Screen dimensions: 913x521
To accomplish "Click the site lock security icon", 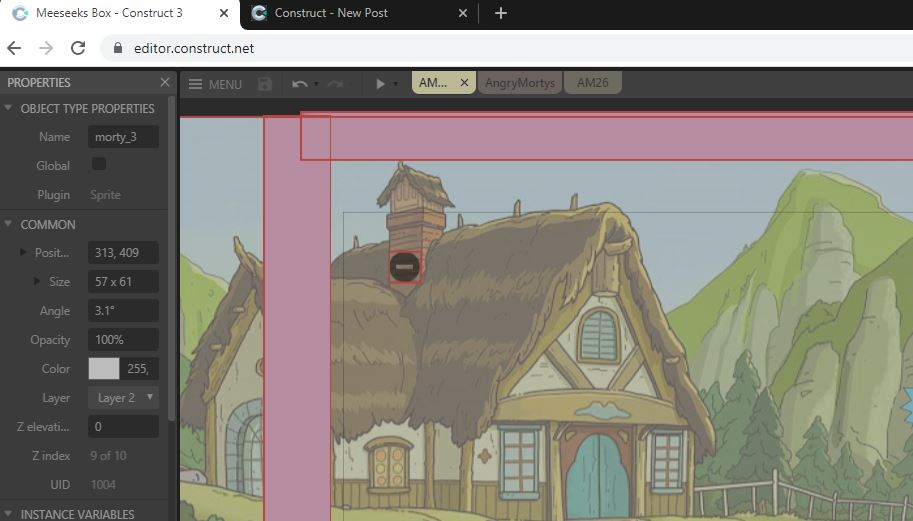I will click(x=118, y=48).
